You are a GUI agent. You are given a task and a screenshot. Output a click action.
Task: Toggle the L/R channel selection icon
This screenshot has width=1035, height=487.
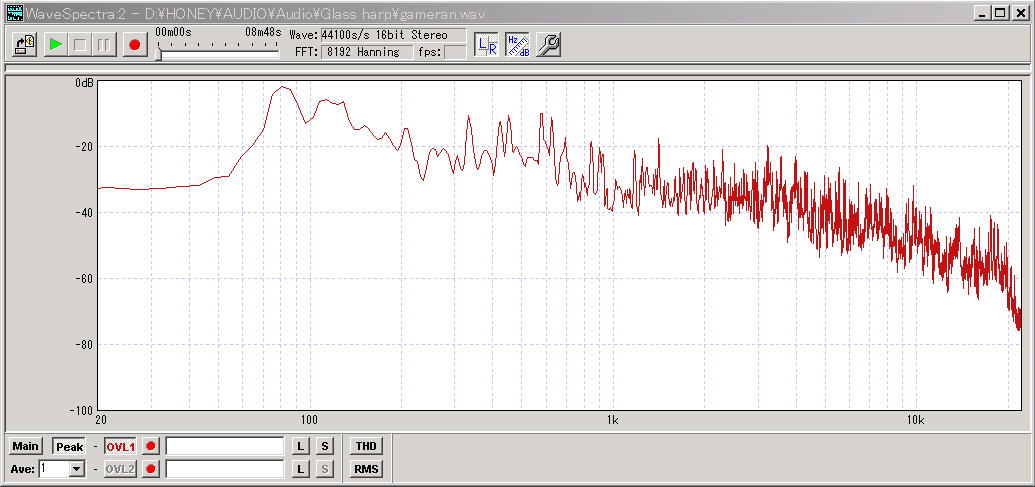coord(486,45)
